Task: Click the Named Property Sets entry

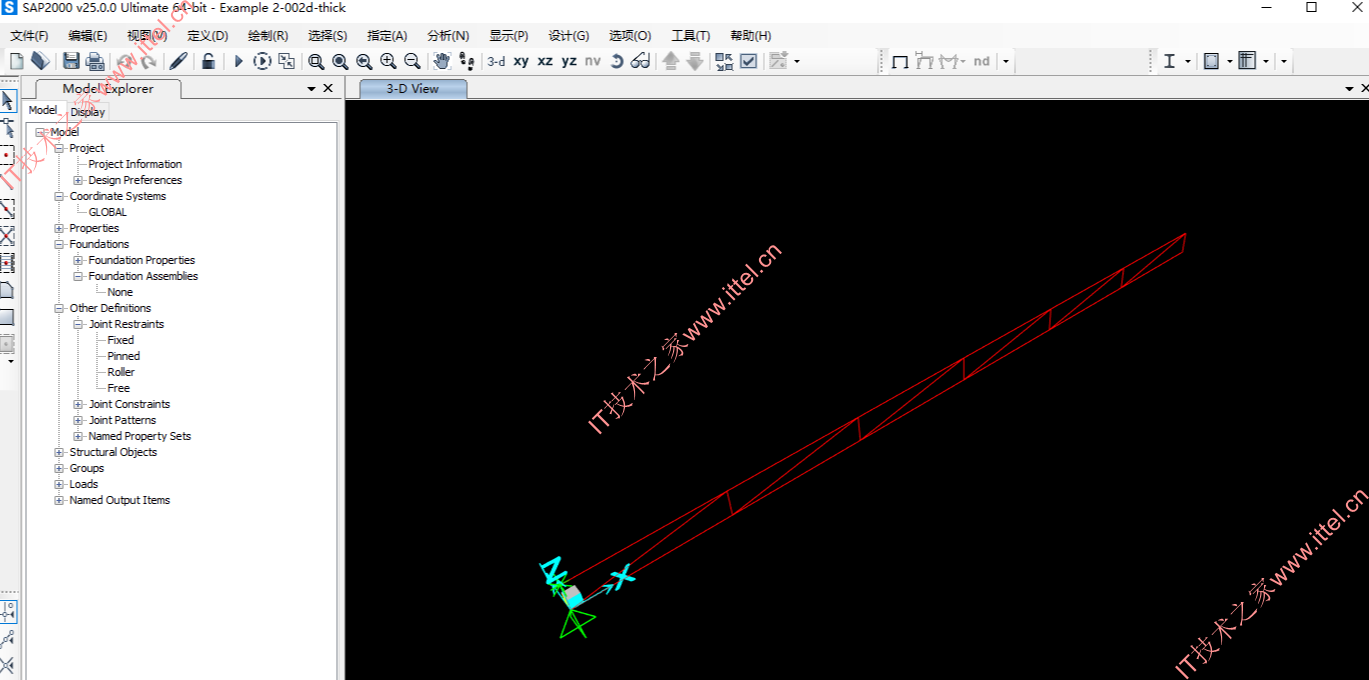Action: tap(140, 436)
